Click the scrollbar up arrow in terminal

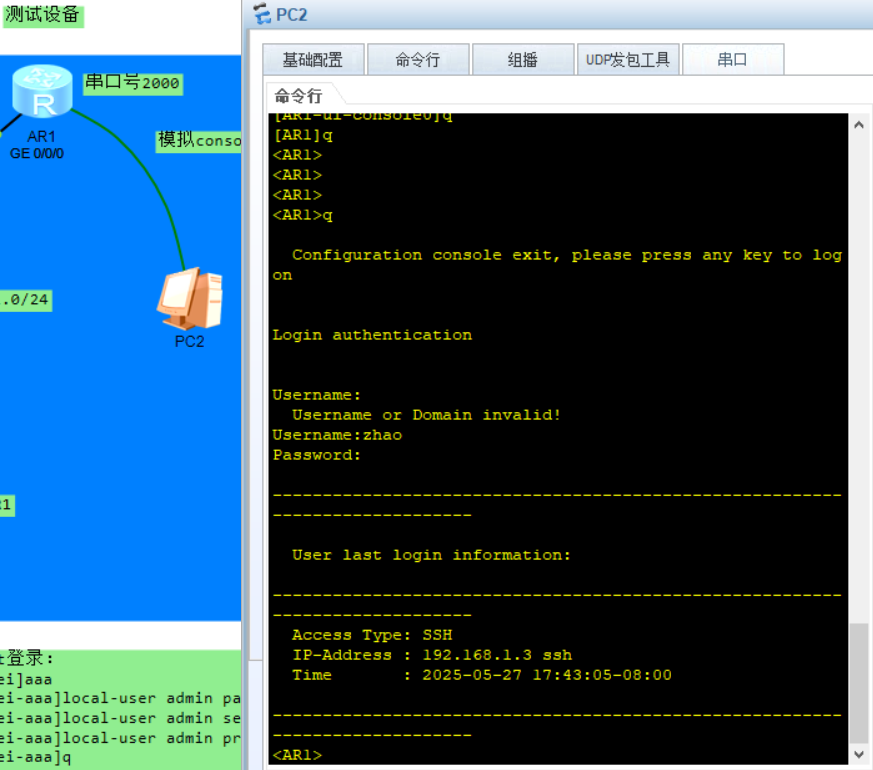pos(858,124)
